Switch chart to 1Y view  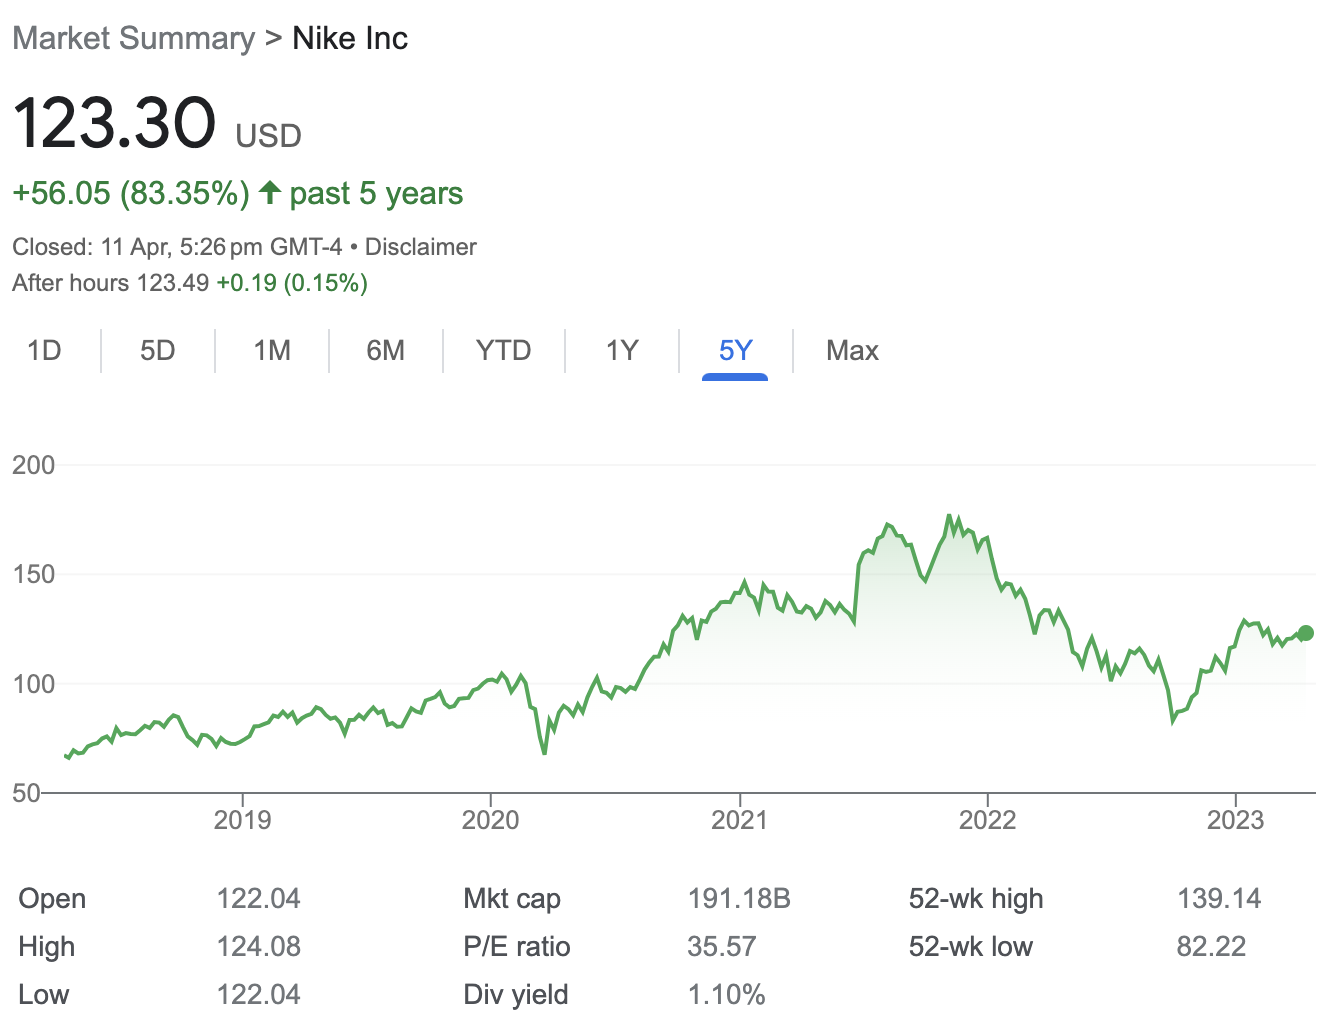[x=622, y=351]
